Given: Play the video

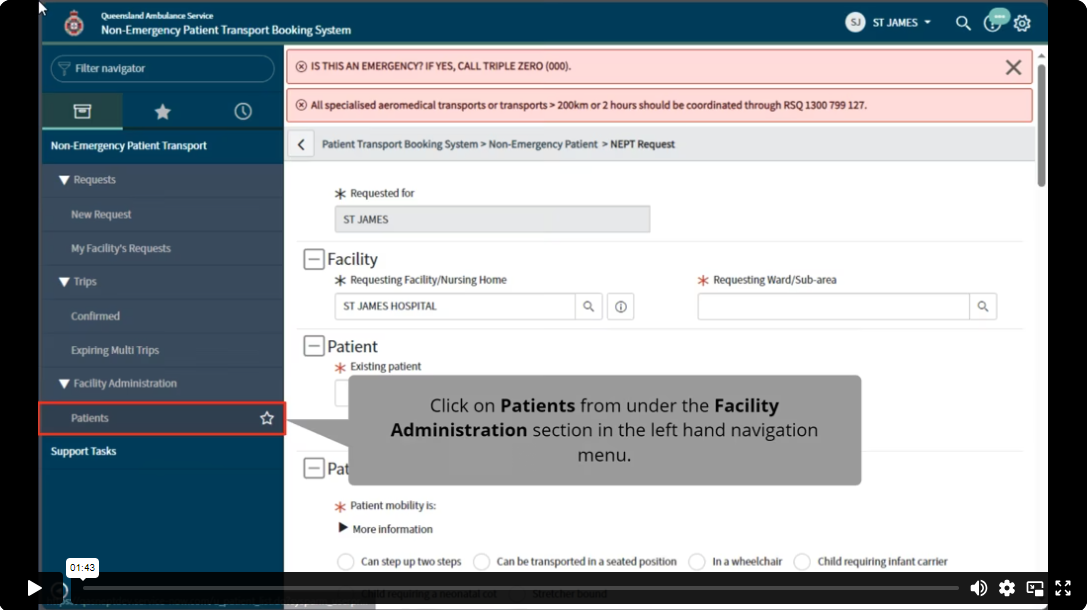Looking at the screenshot, I should coord(34,589).
